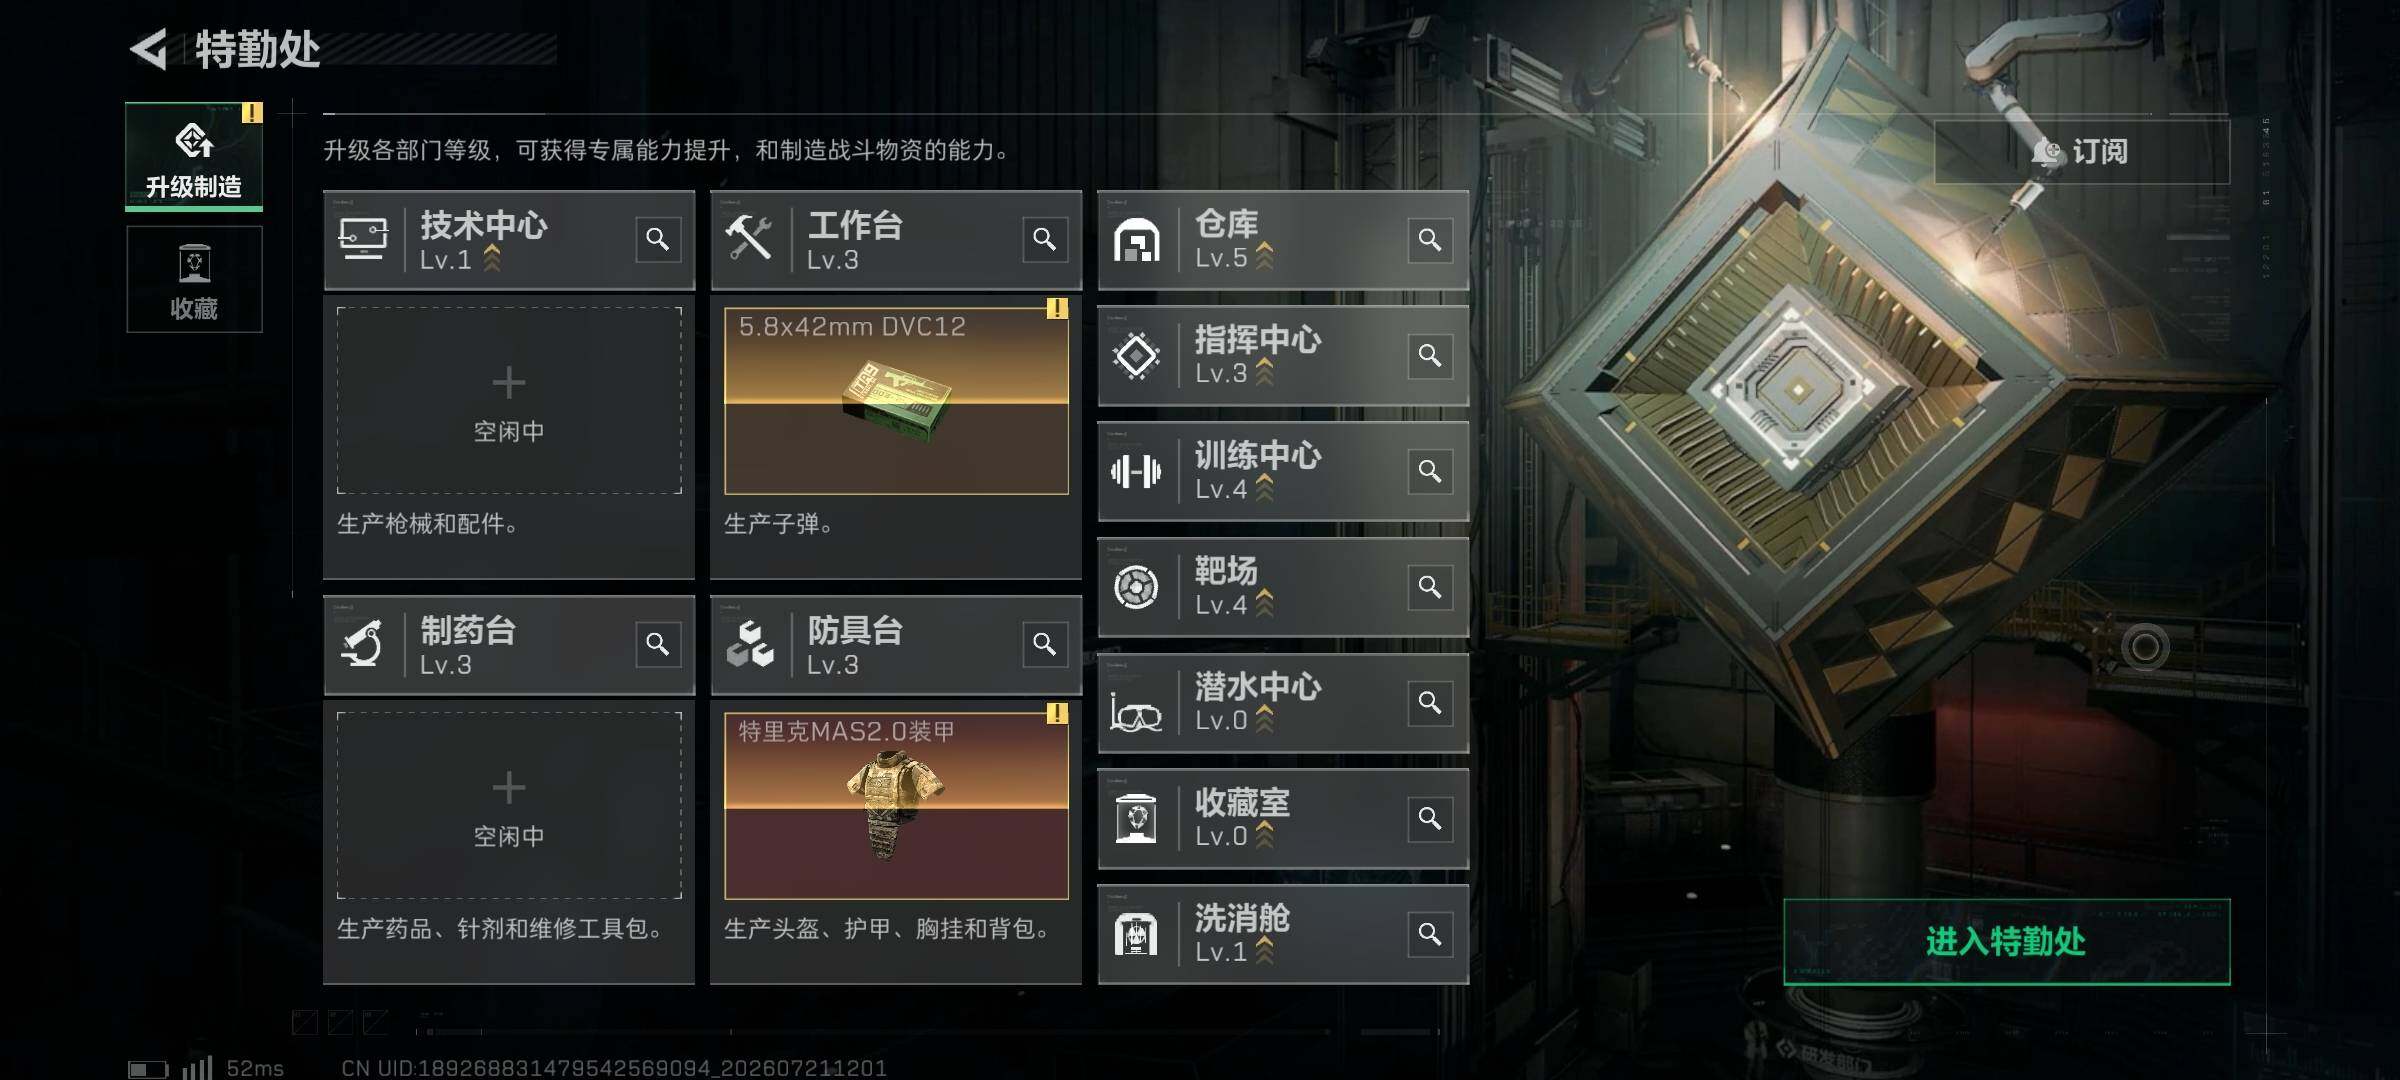Click the 训练中心 dumbbell icon
This screenshot has width=2400, height=1080.
pyautogui.click(x=1136, y=471)
